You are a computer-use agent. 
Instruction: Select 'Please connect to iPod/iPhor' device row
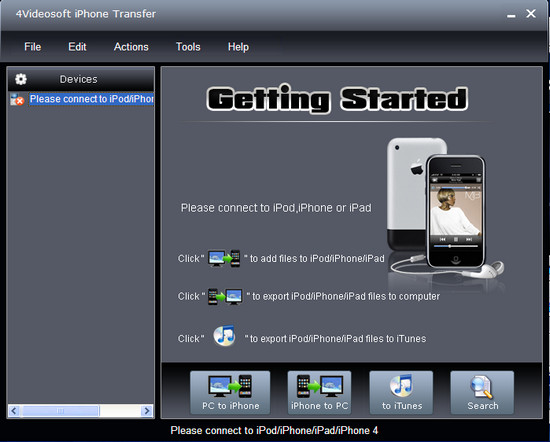(x=92, y=99)
